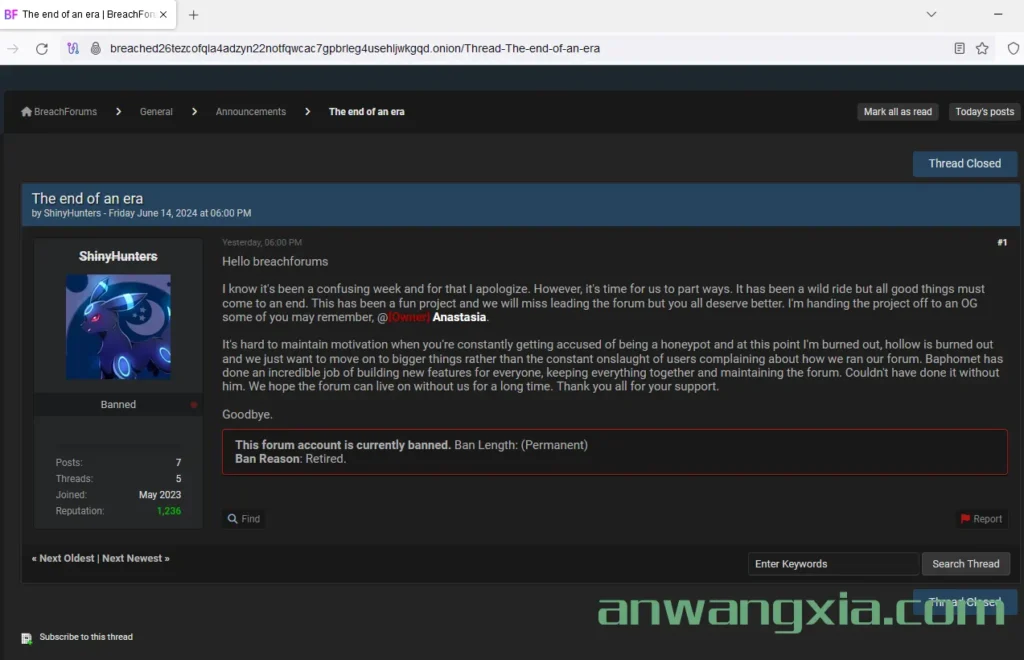1024x660 pixels.
Task: Go to Next Oldest thread
Action: click(x=67, y=558)
